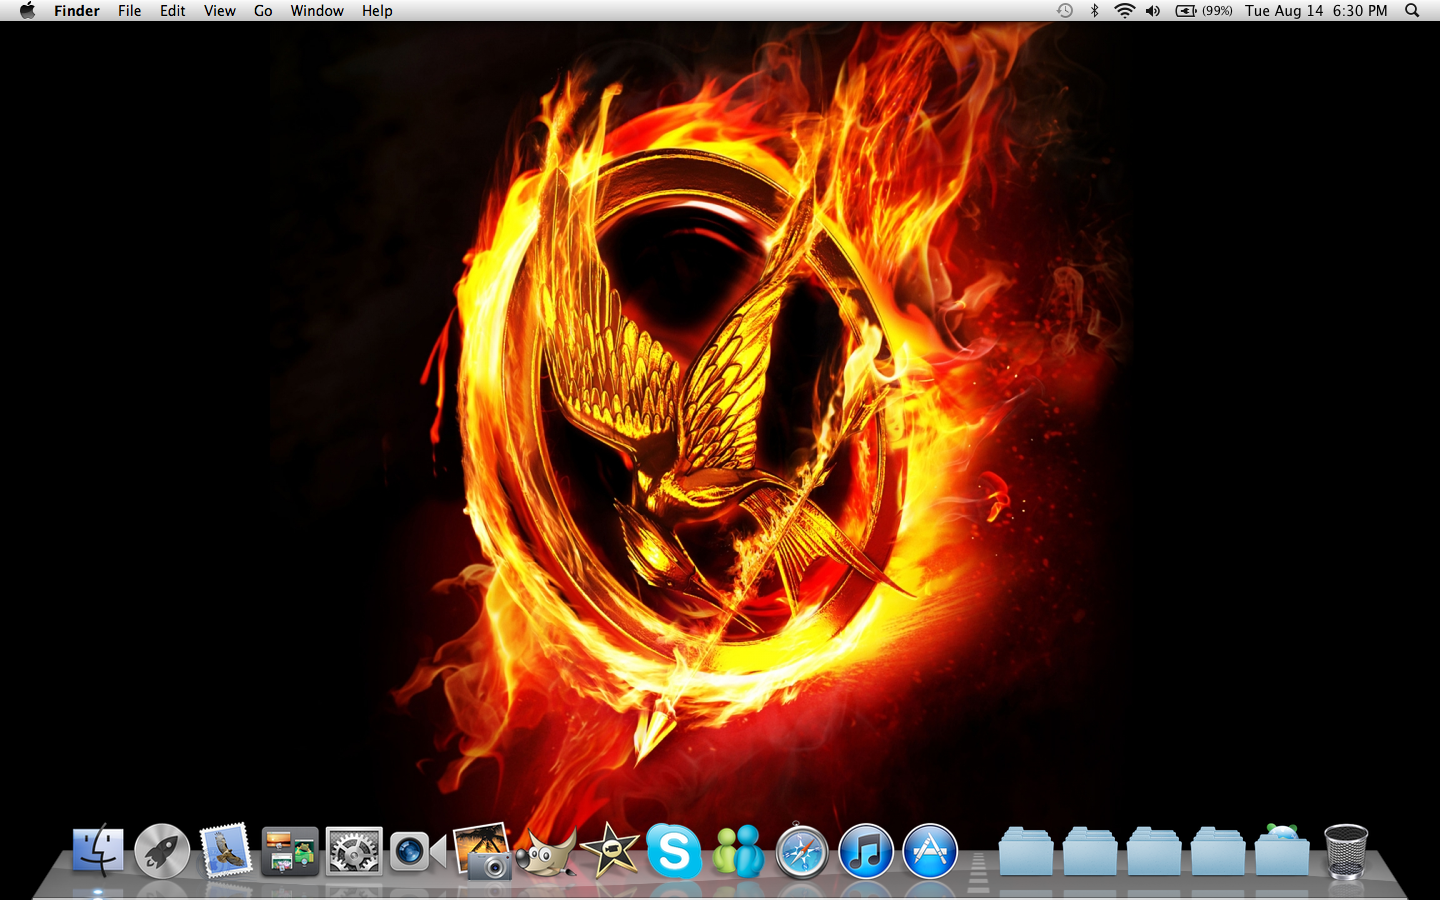
Task: Launch Skype from the dock
Action: pyautogui.click(x=673, y=852)
